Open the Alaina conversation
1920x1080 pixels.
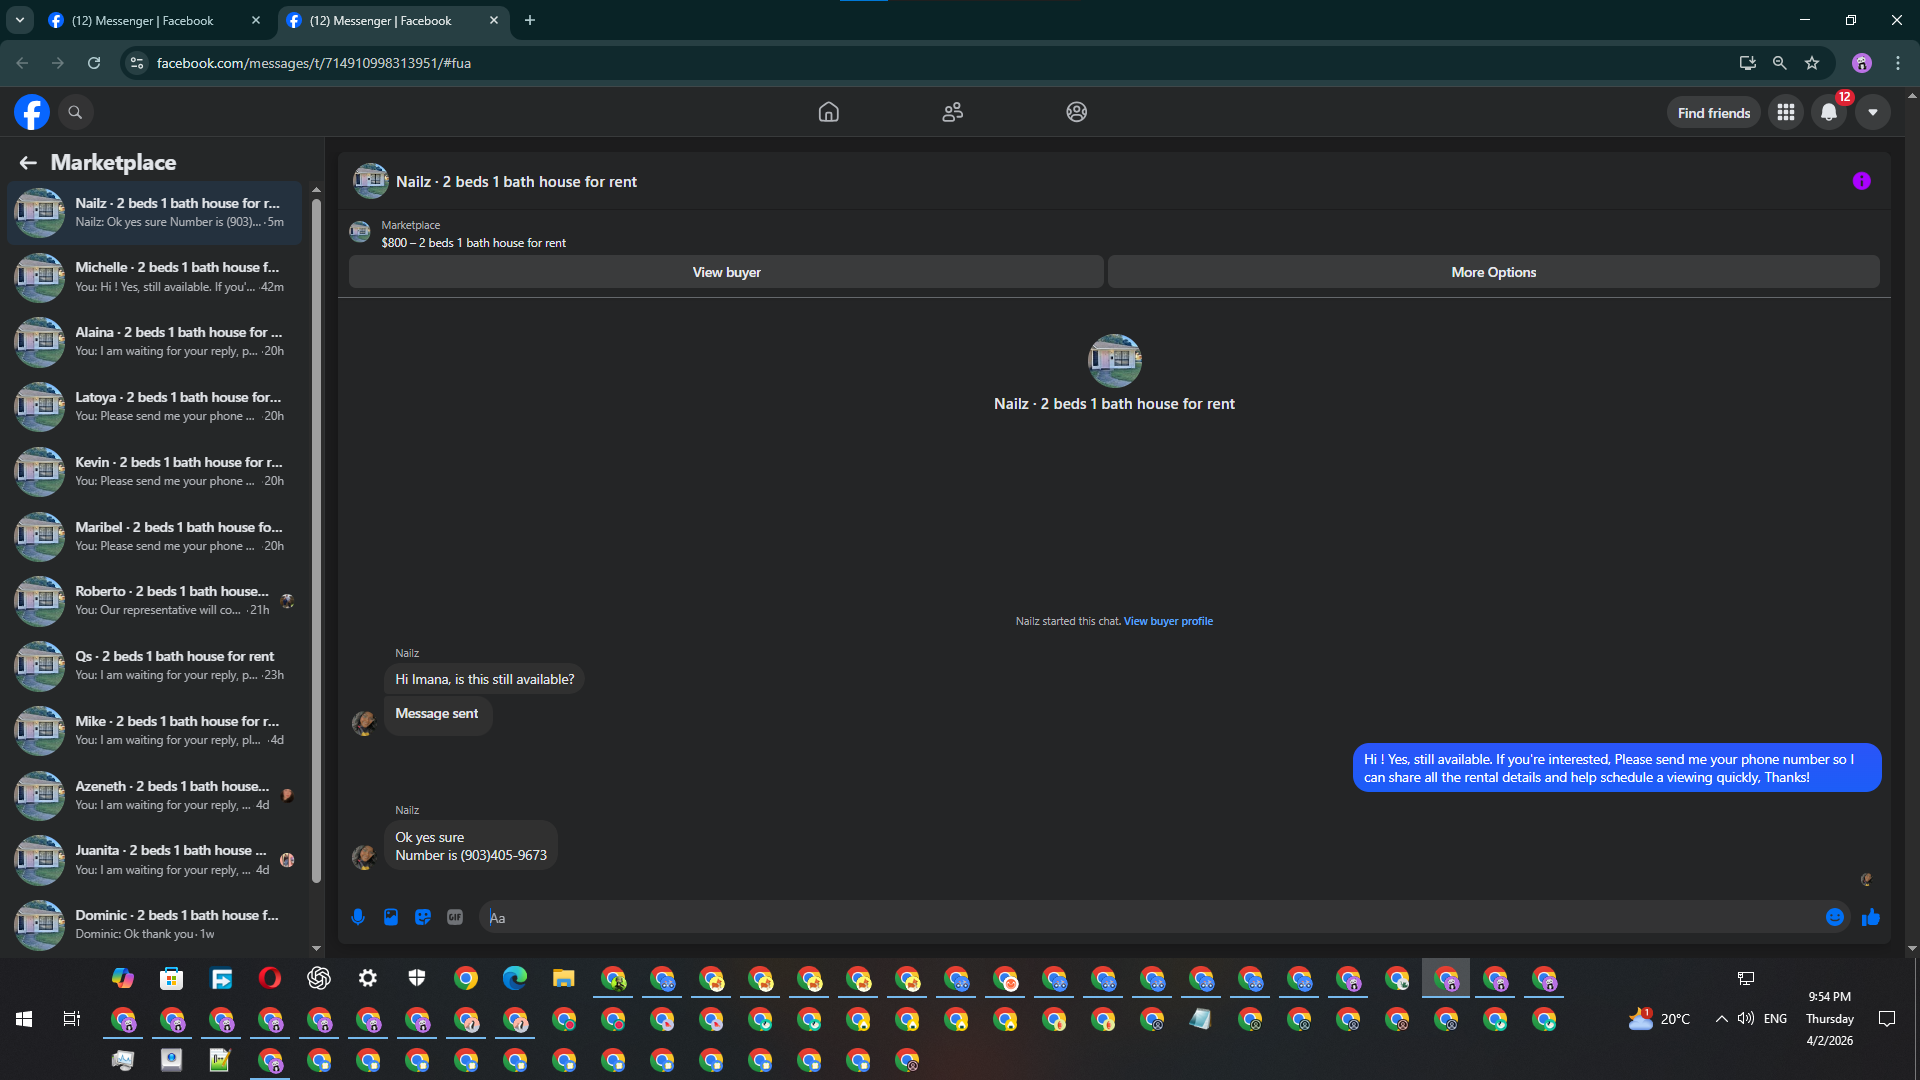[155, 342]
